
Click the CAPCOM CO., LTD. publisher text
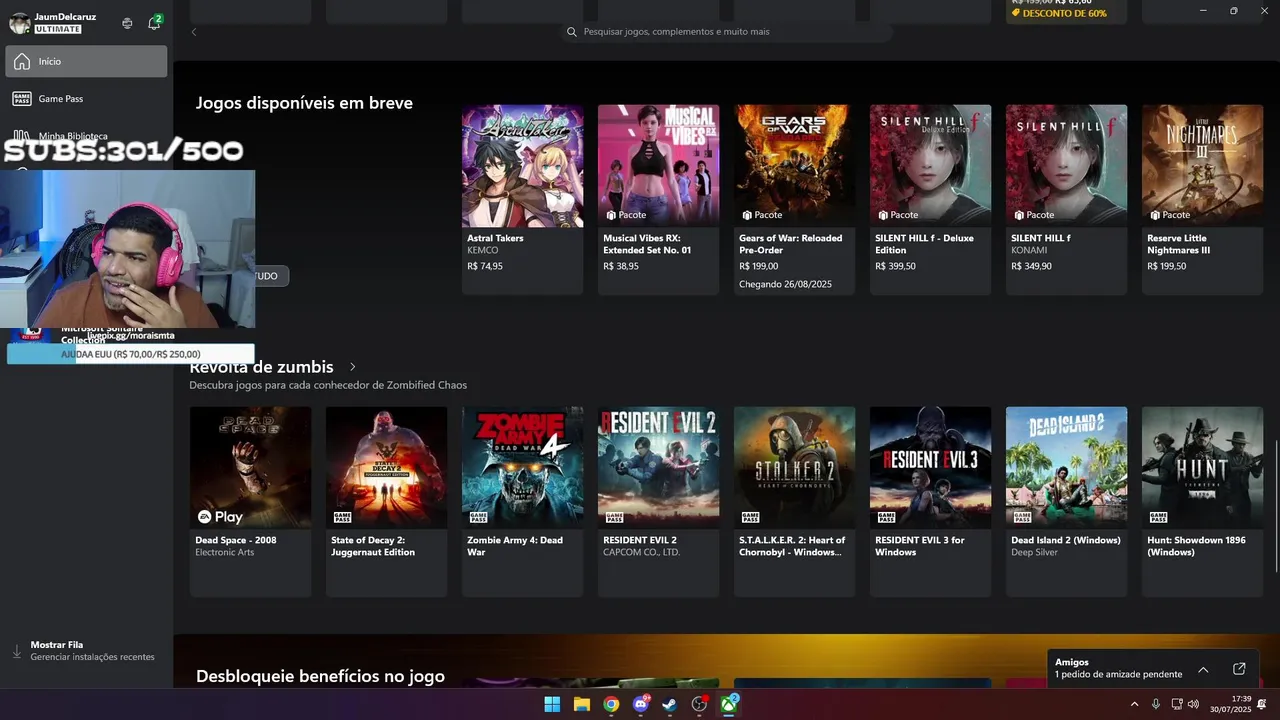click(x=641, y=552)
